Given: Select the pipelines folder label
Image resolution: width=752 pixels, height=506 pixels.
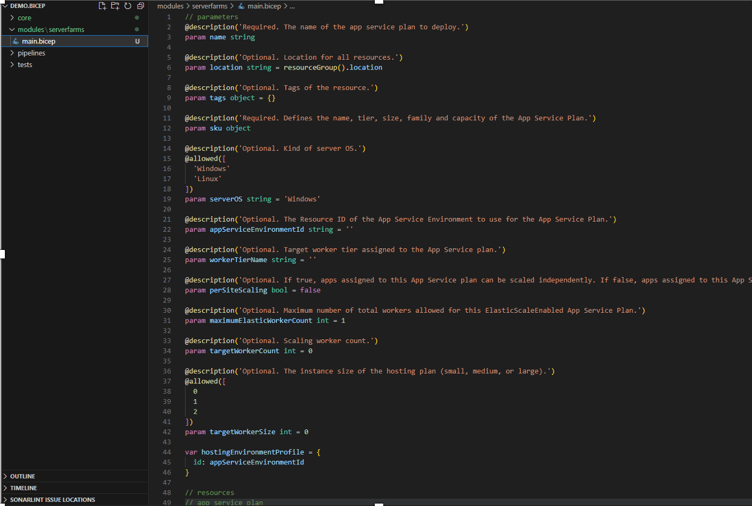Looking at the screenshot, I should pos(31,53).
